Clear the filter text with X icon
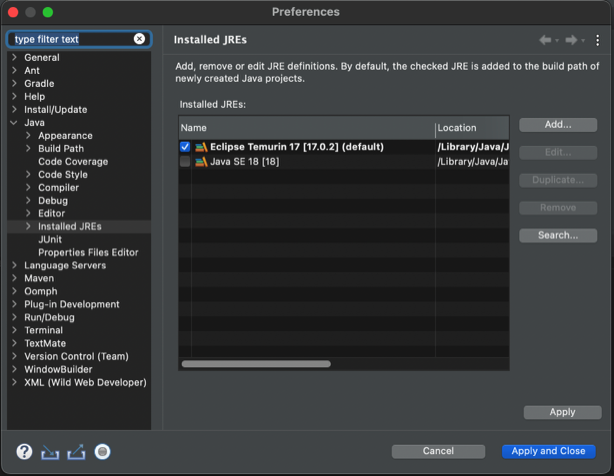614x476 pixels. tap(139, 39)
